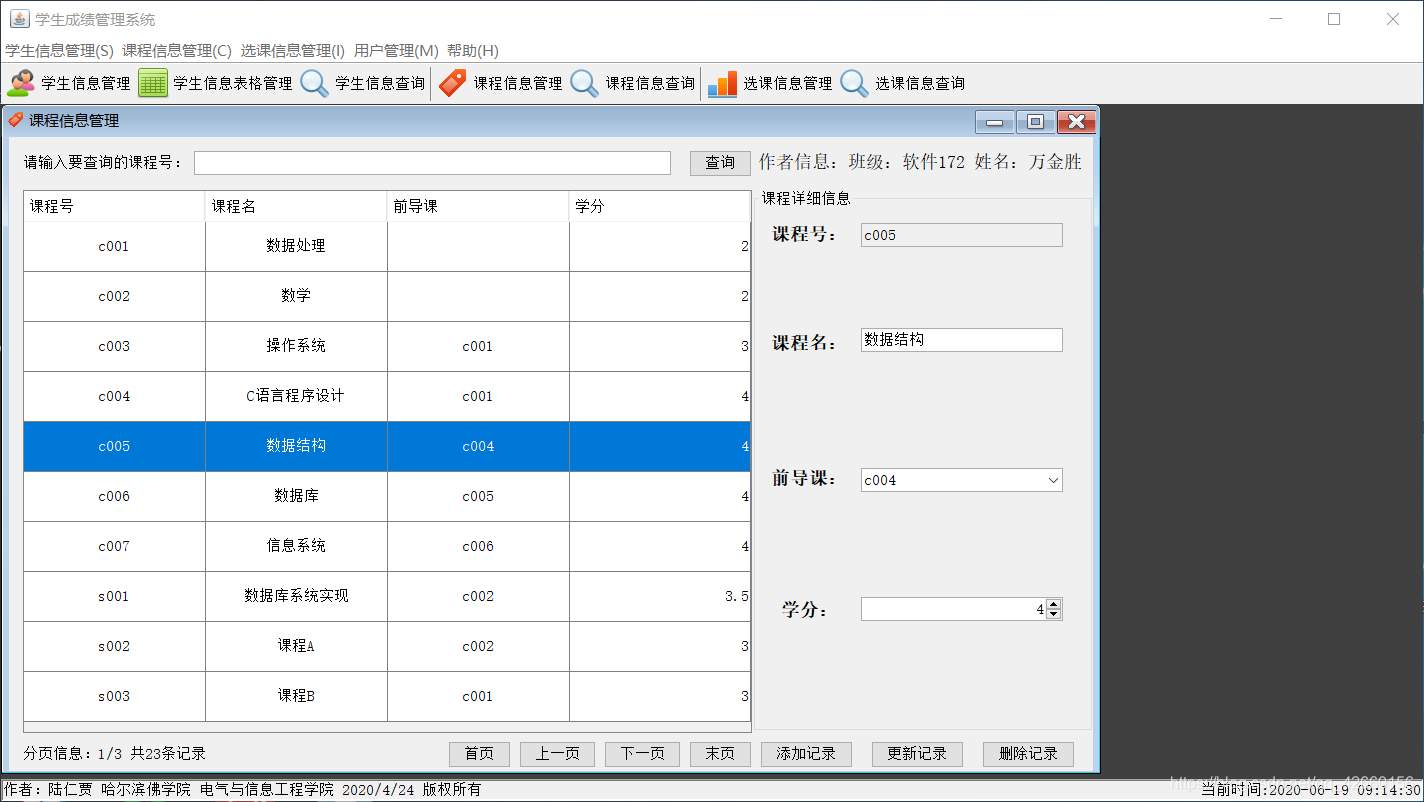
Task: Click selected 数据结构 cell in table
Action: point(296,446)
